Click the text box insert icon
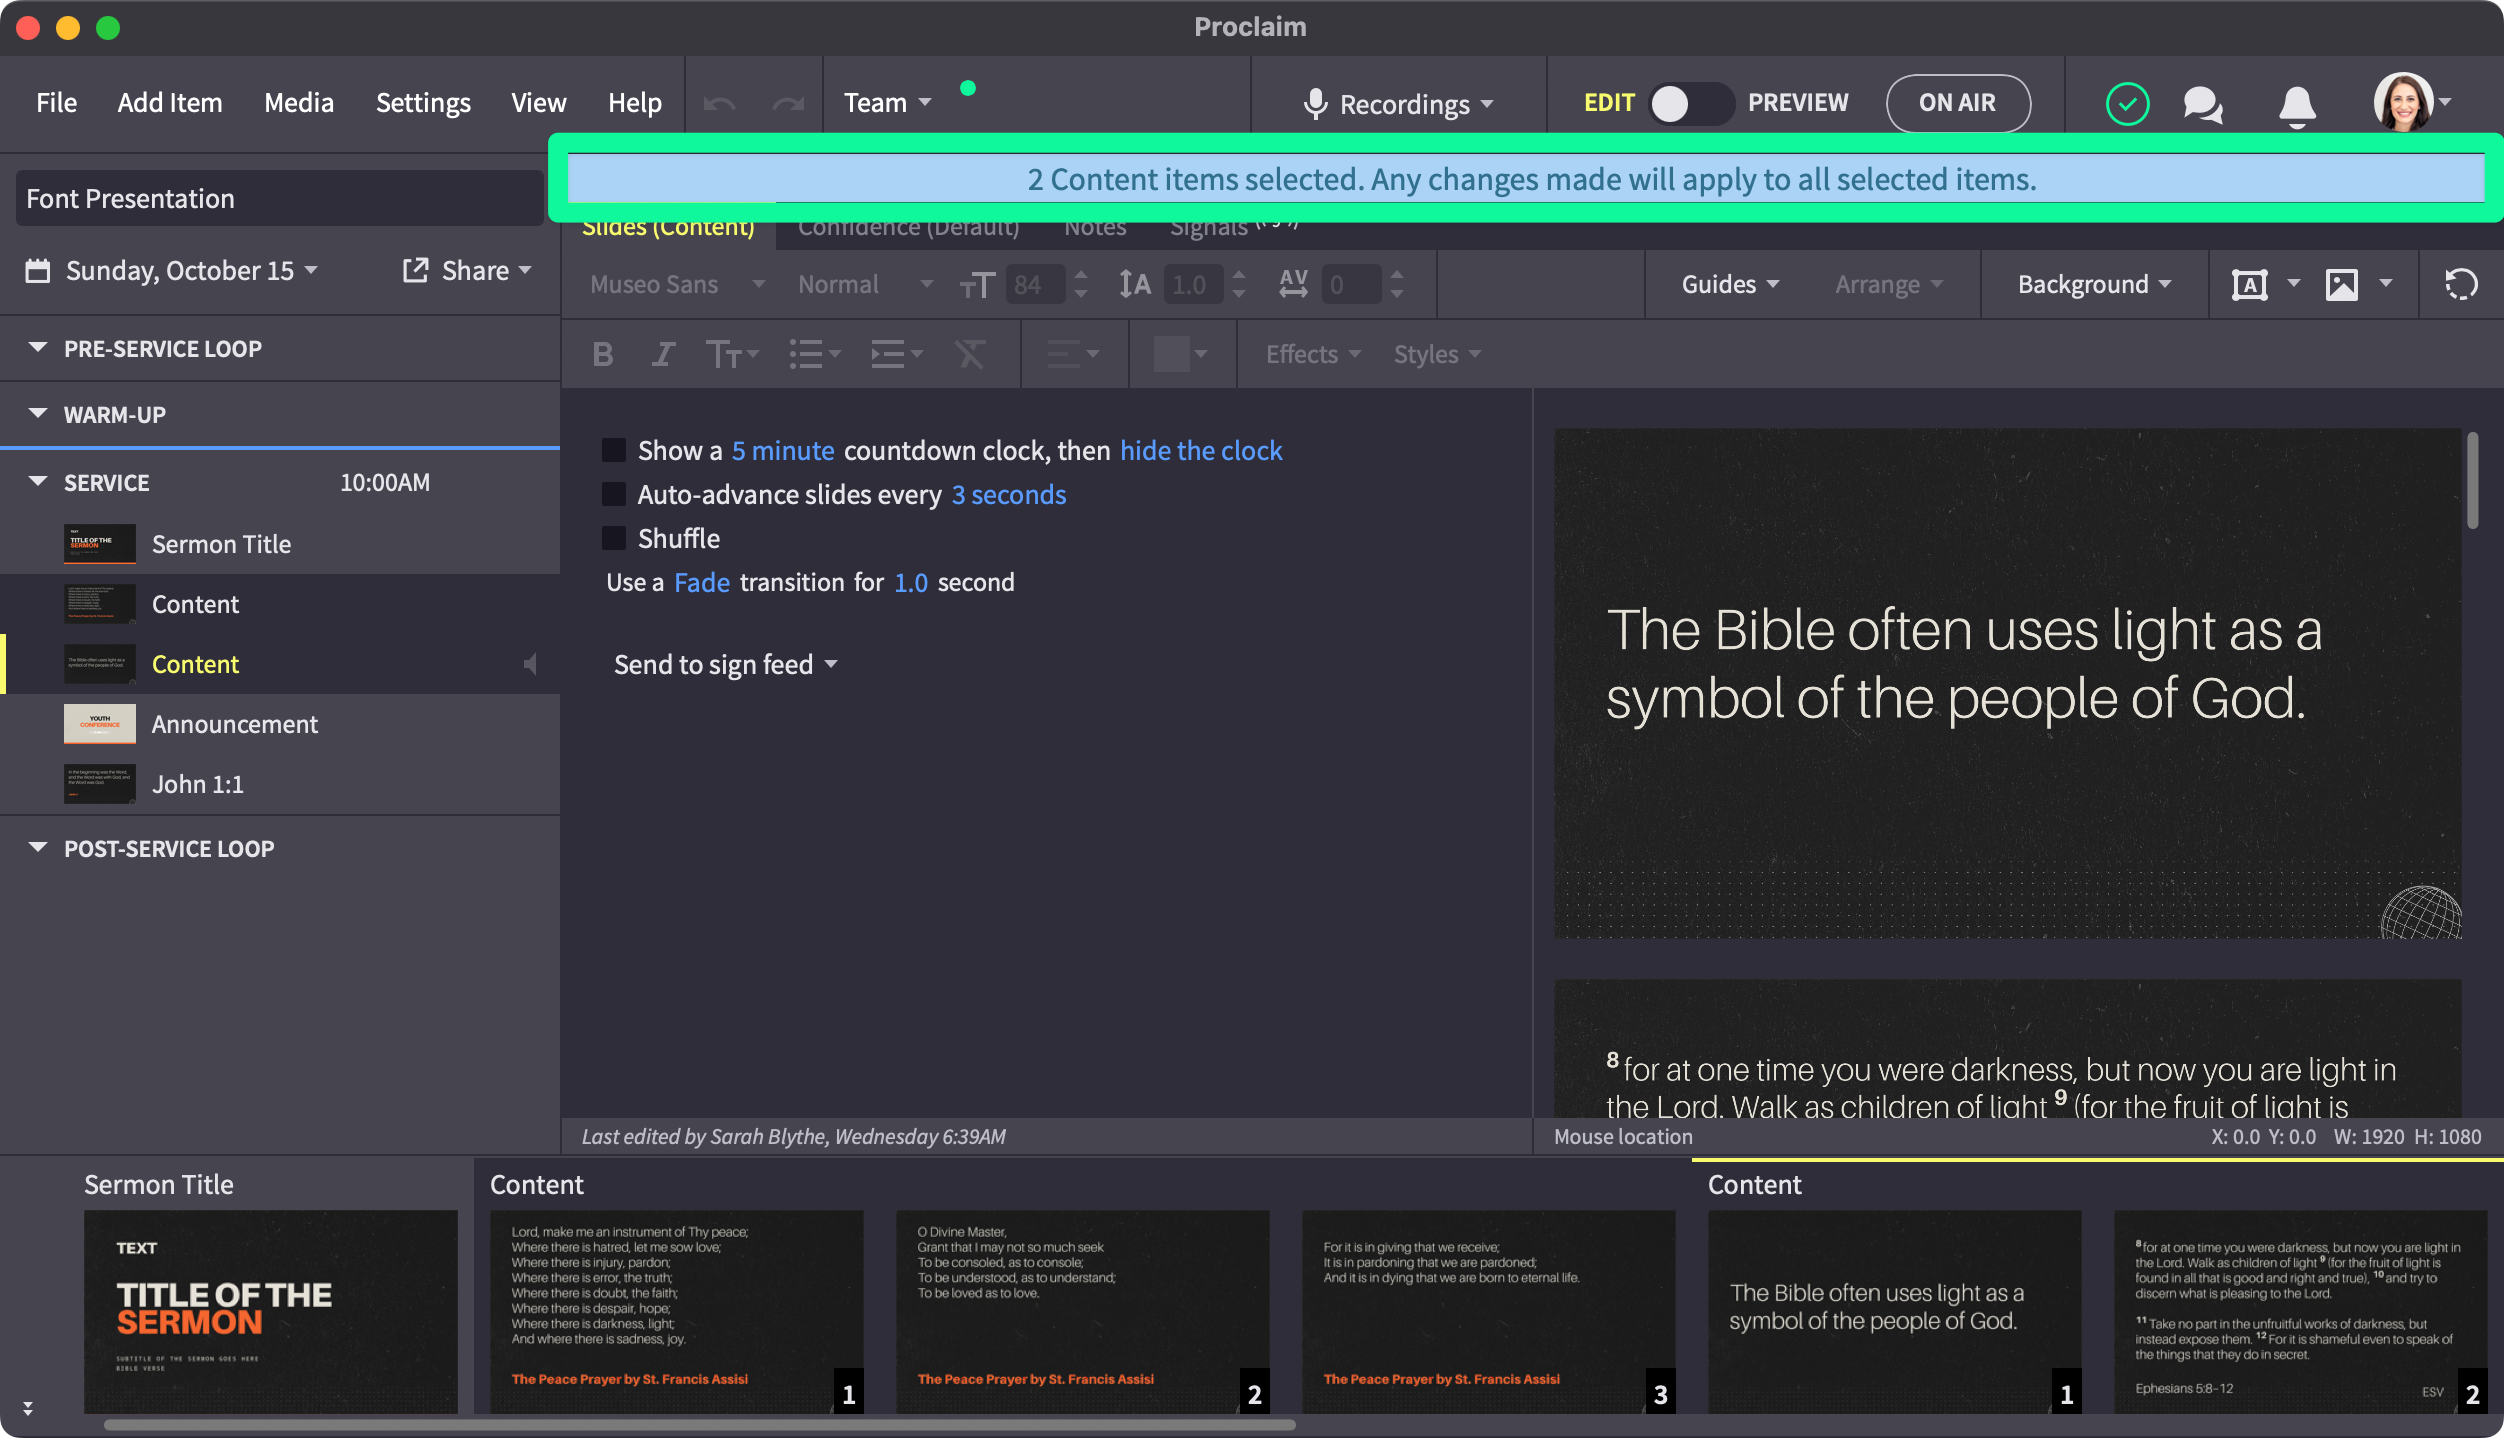This screenshot has height=1438, width=2504. [x=2249, y=285]
